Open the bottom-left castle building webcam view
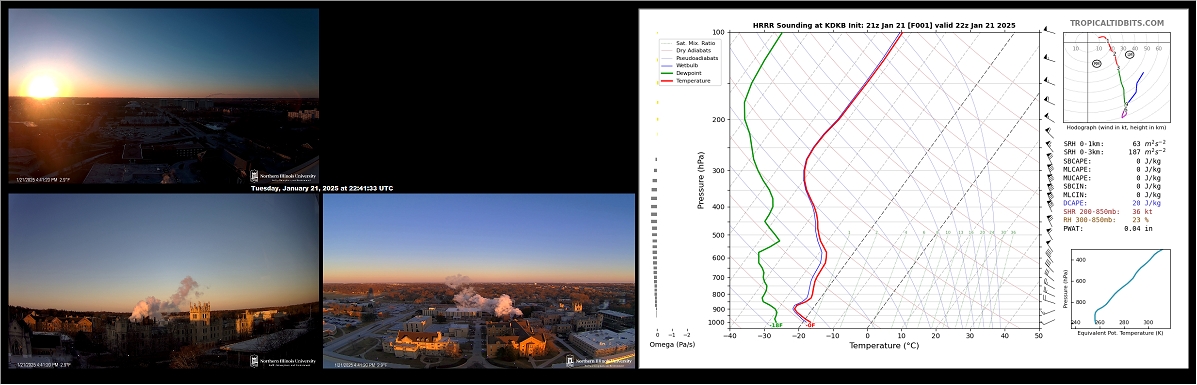The height and width of the screenshot is (385, 1197). pos(163,281)
